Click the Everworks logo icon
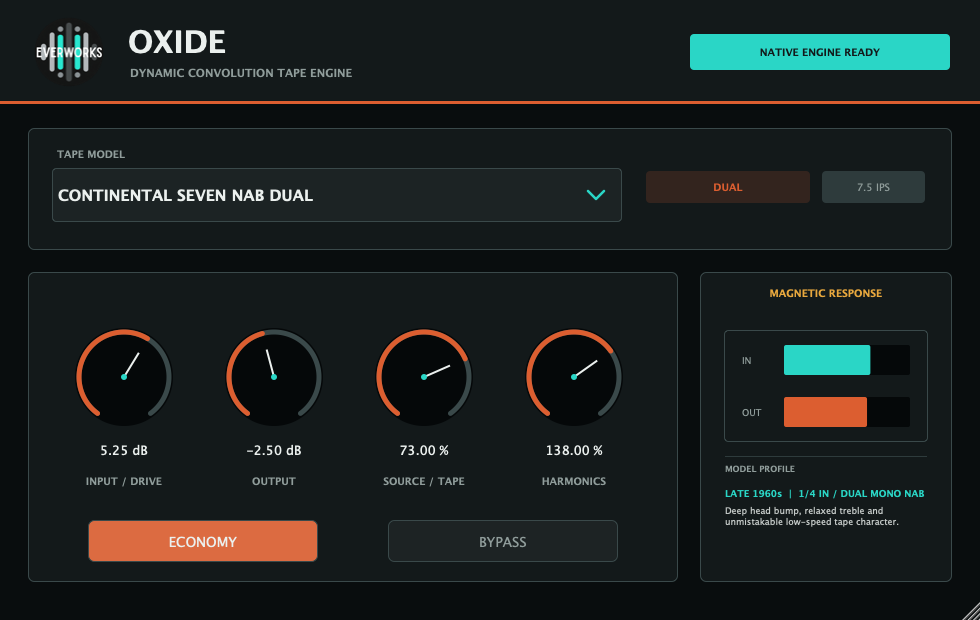 [x=69, y=52]
